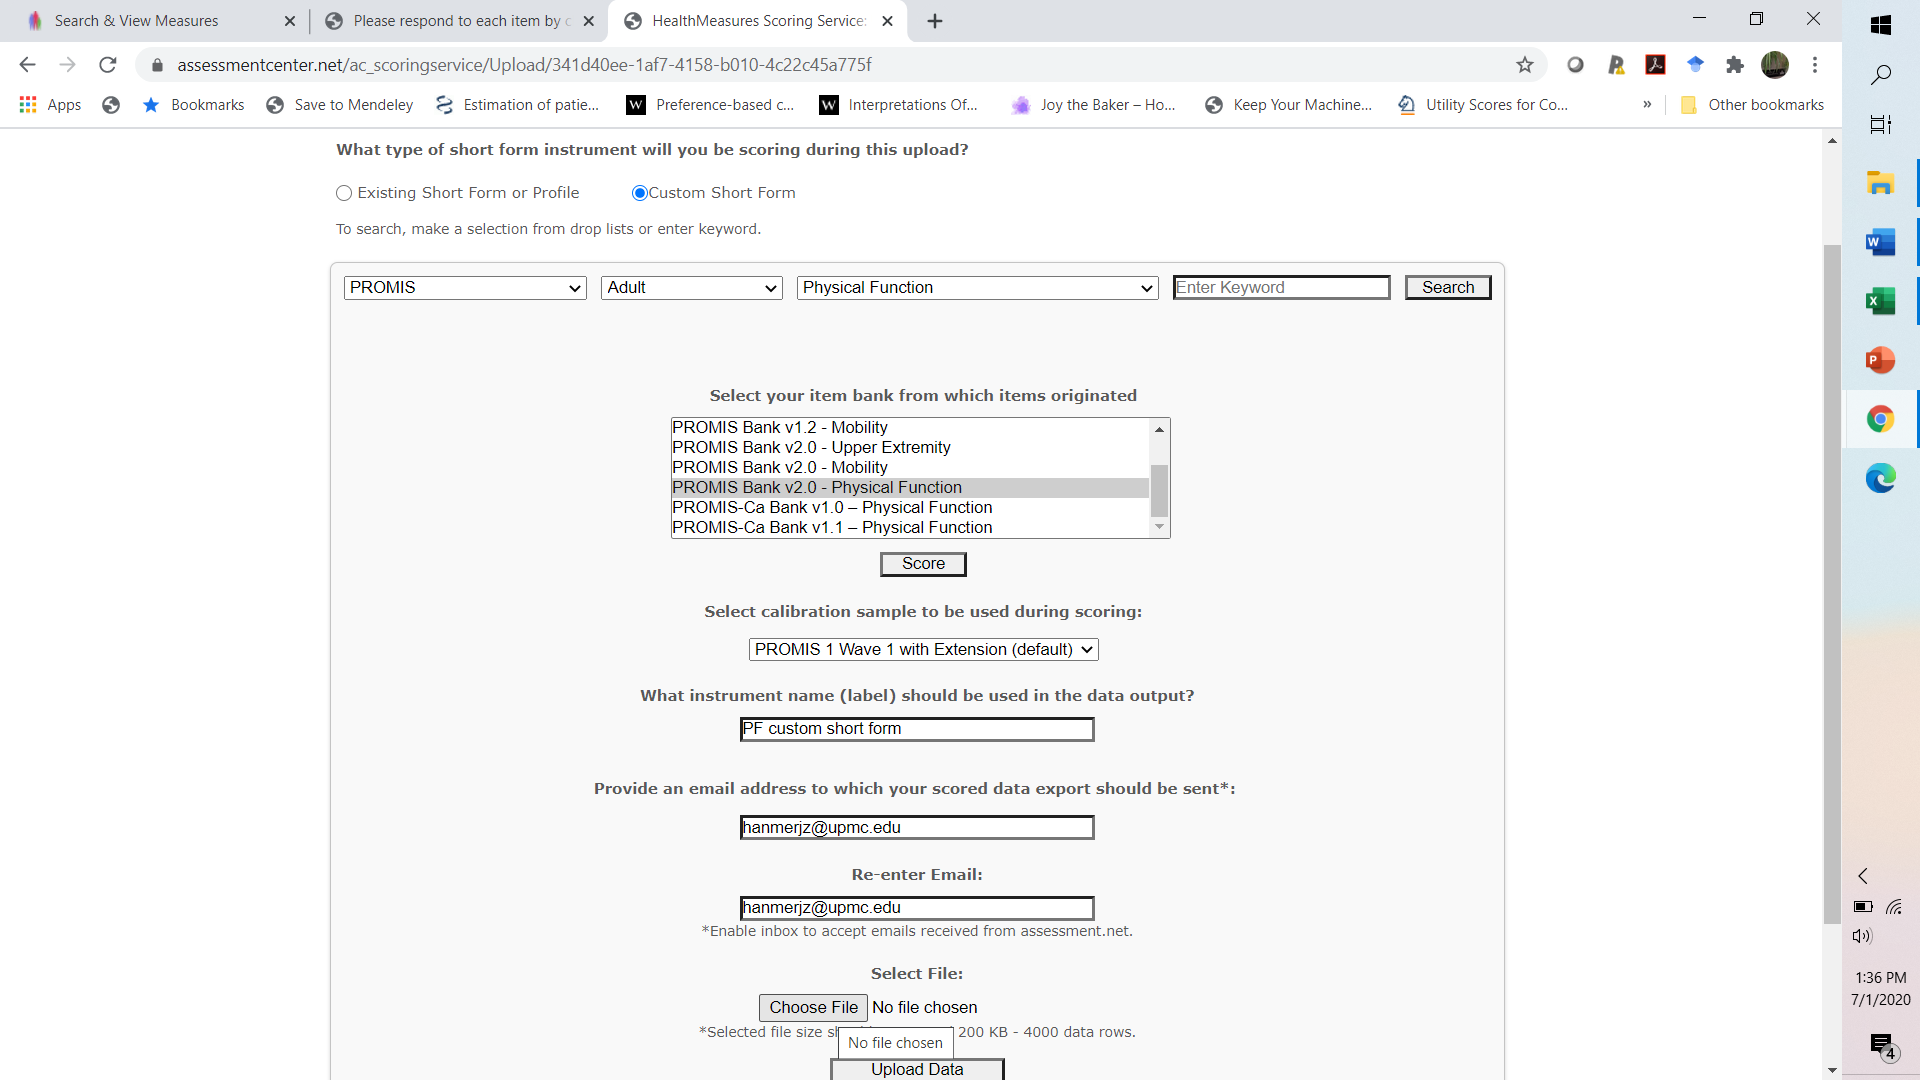Clear the instrument name label field

916,728
